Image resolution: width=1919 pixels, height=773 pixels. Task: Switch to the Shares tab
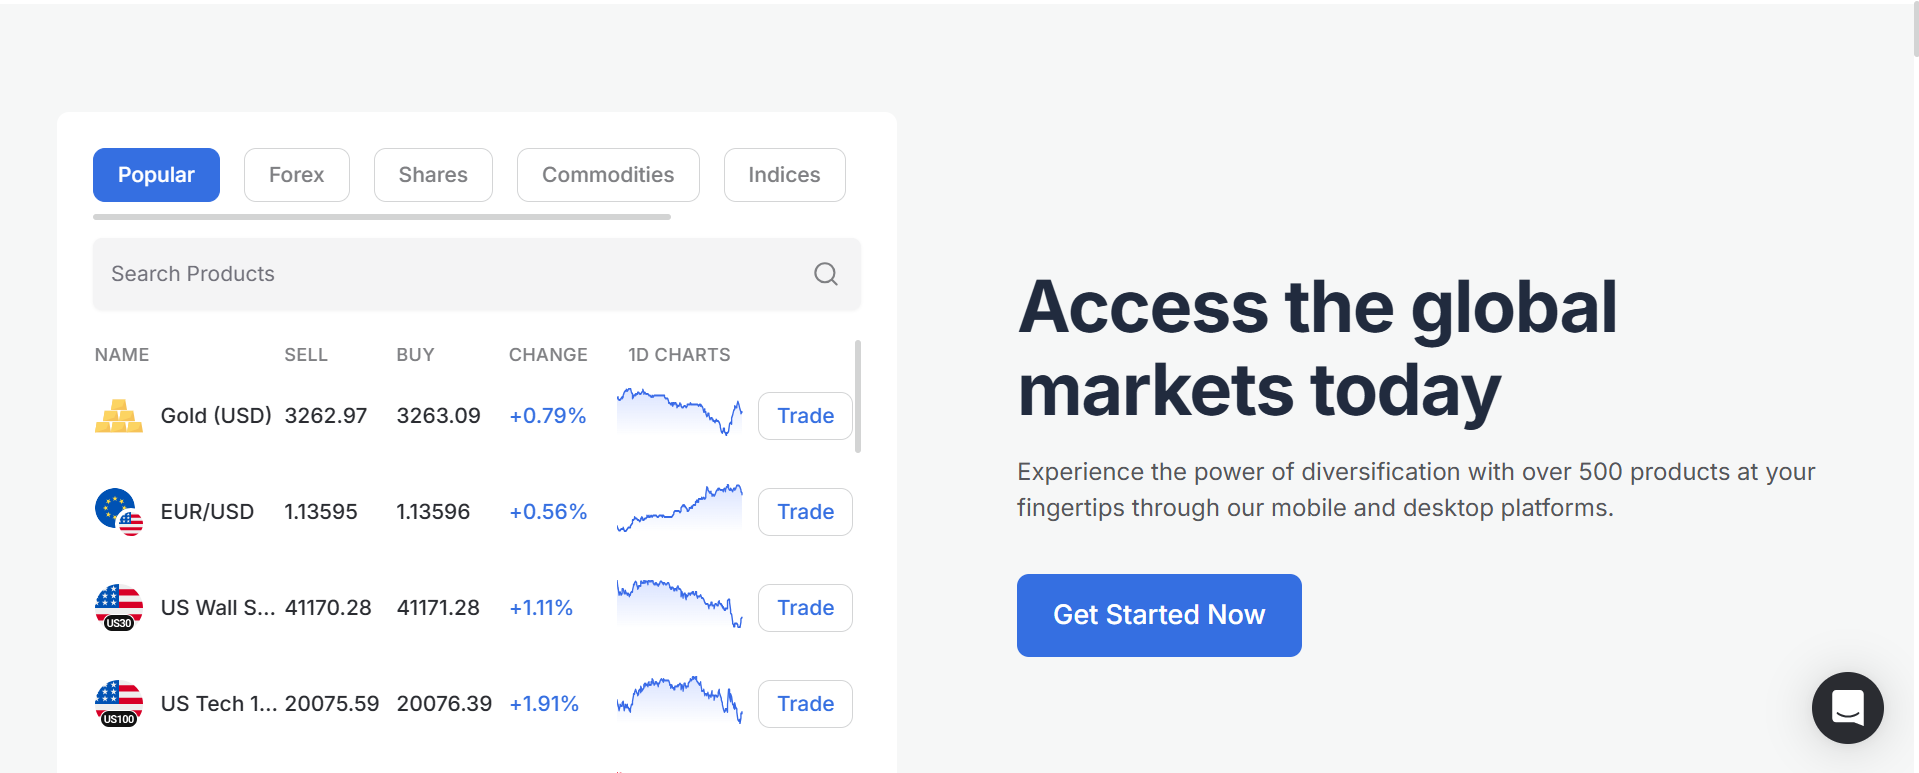pos(432,174)
